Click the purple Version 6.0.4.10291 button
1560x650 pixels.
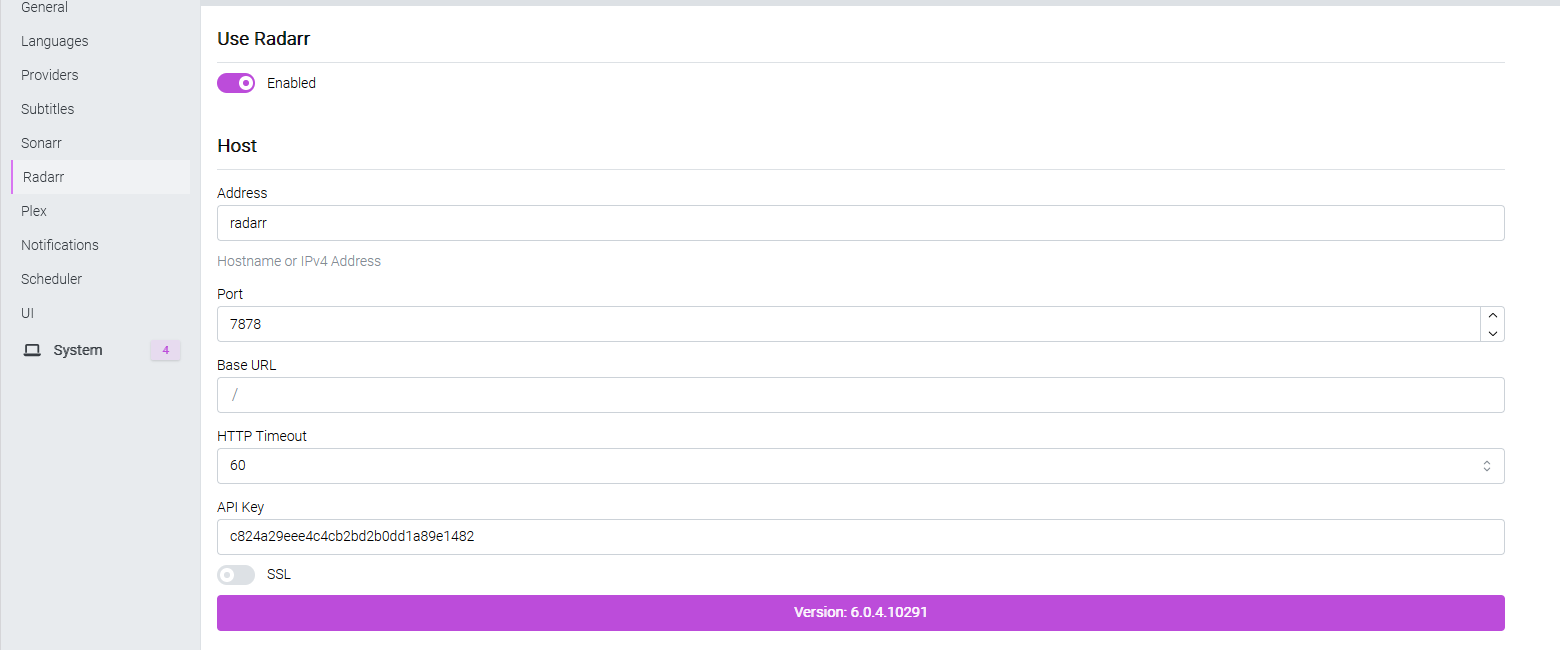tap(860, 612)
